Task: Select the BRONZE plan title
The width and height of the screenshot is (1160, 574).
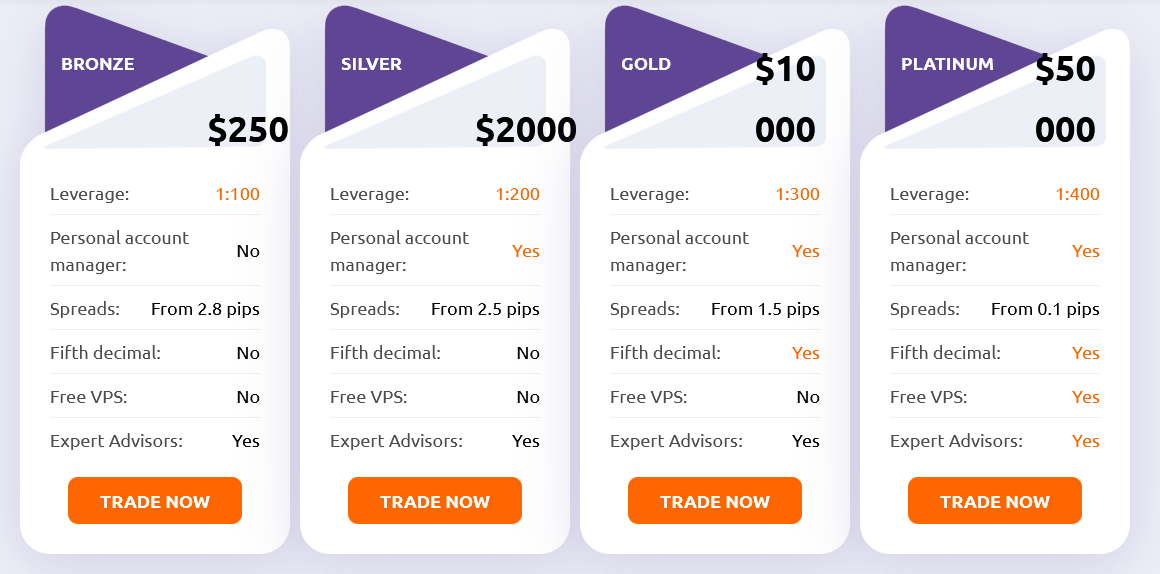Action: (x=98, y=64)
